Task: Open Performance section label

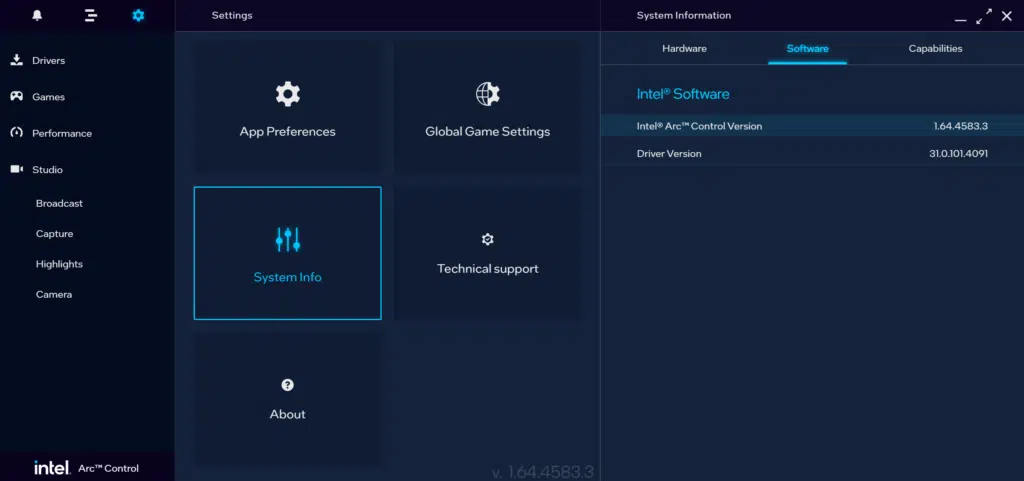Action: click(x=62, y=133)
